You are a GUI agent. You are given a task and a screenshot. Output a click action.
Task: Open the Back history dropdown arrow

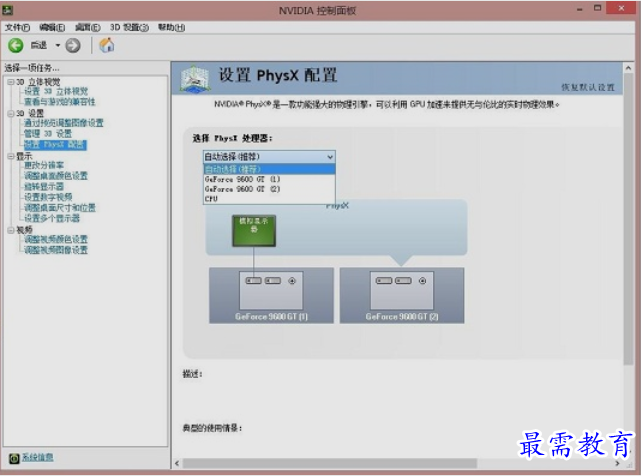coord(58,45)
